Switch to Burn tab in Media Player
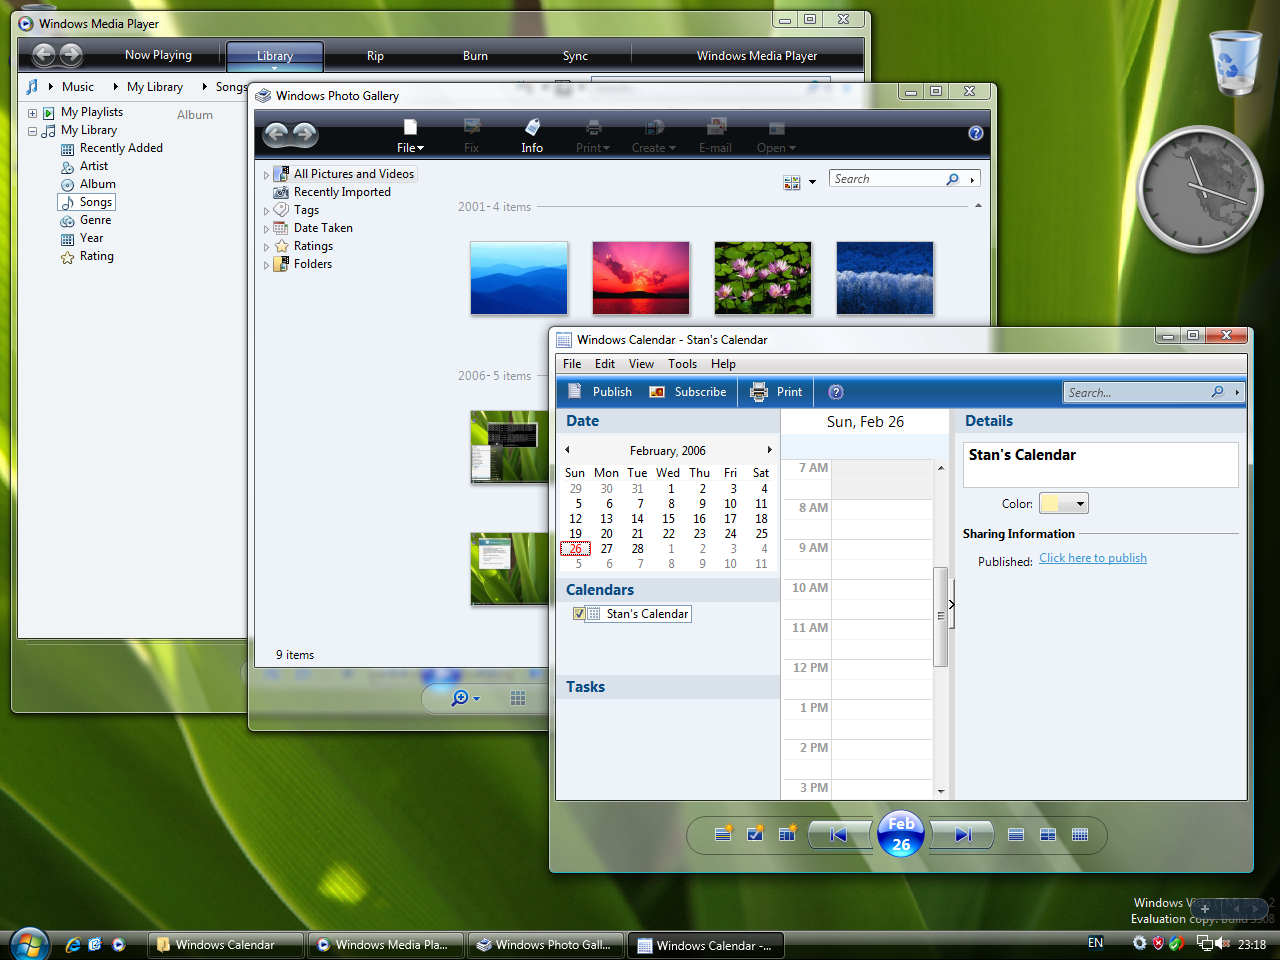The width and height of the screenshot is (1280, 960). pyautogui.click(x=475, y=56)
